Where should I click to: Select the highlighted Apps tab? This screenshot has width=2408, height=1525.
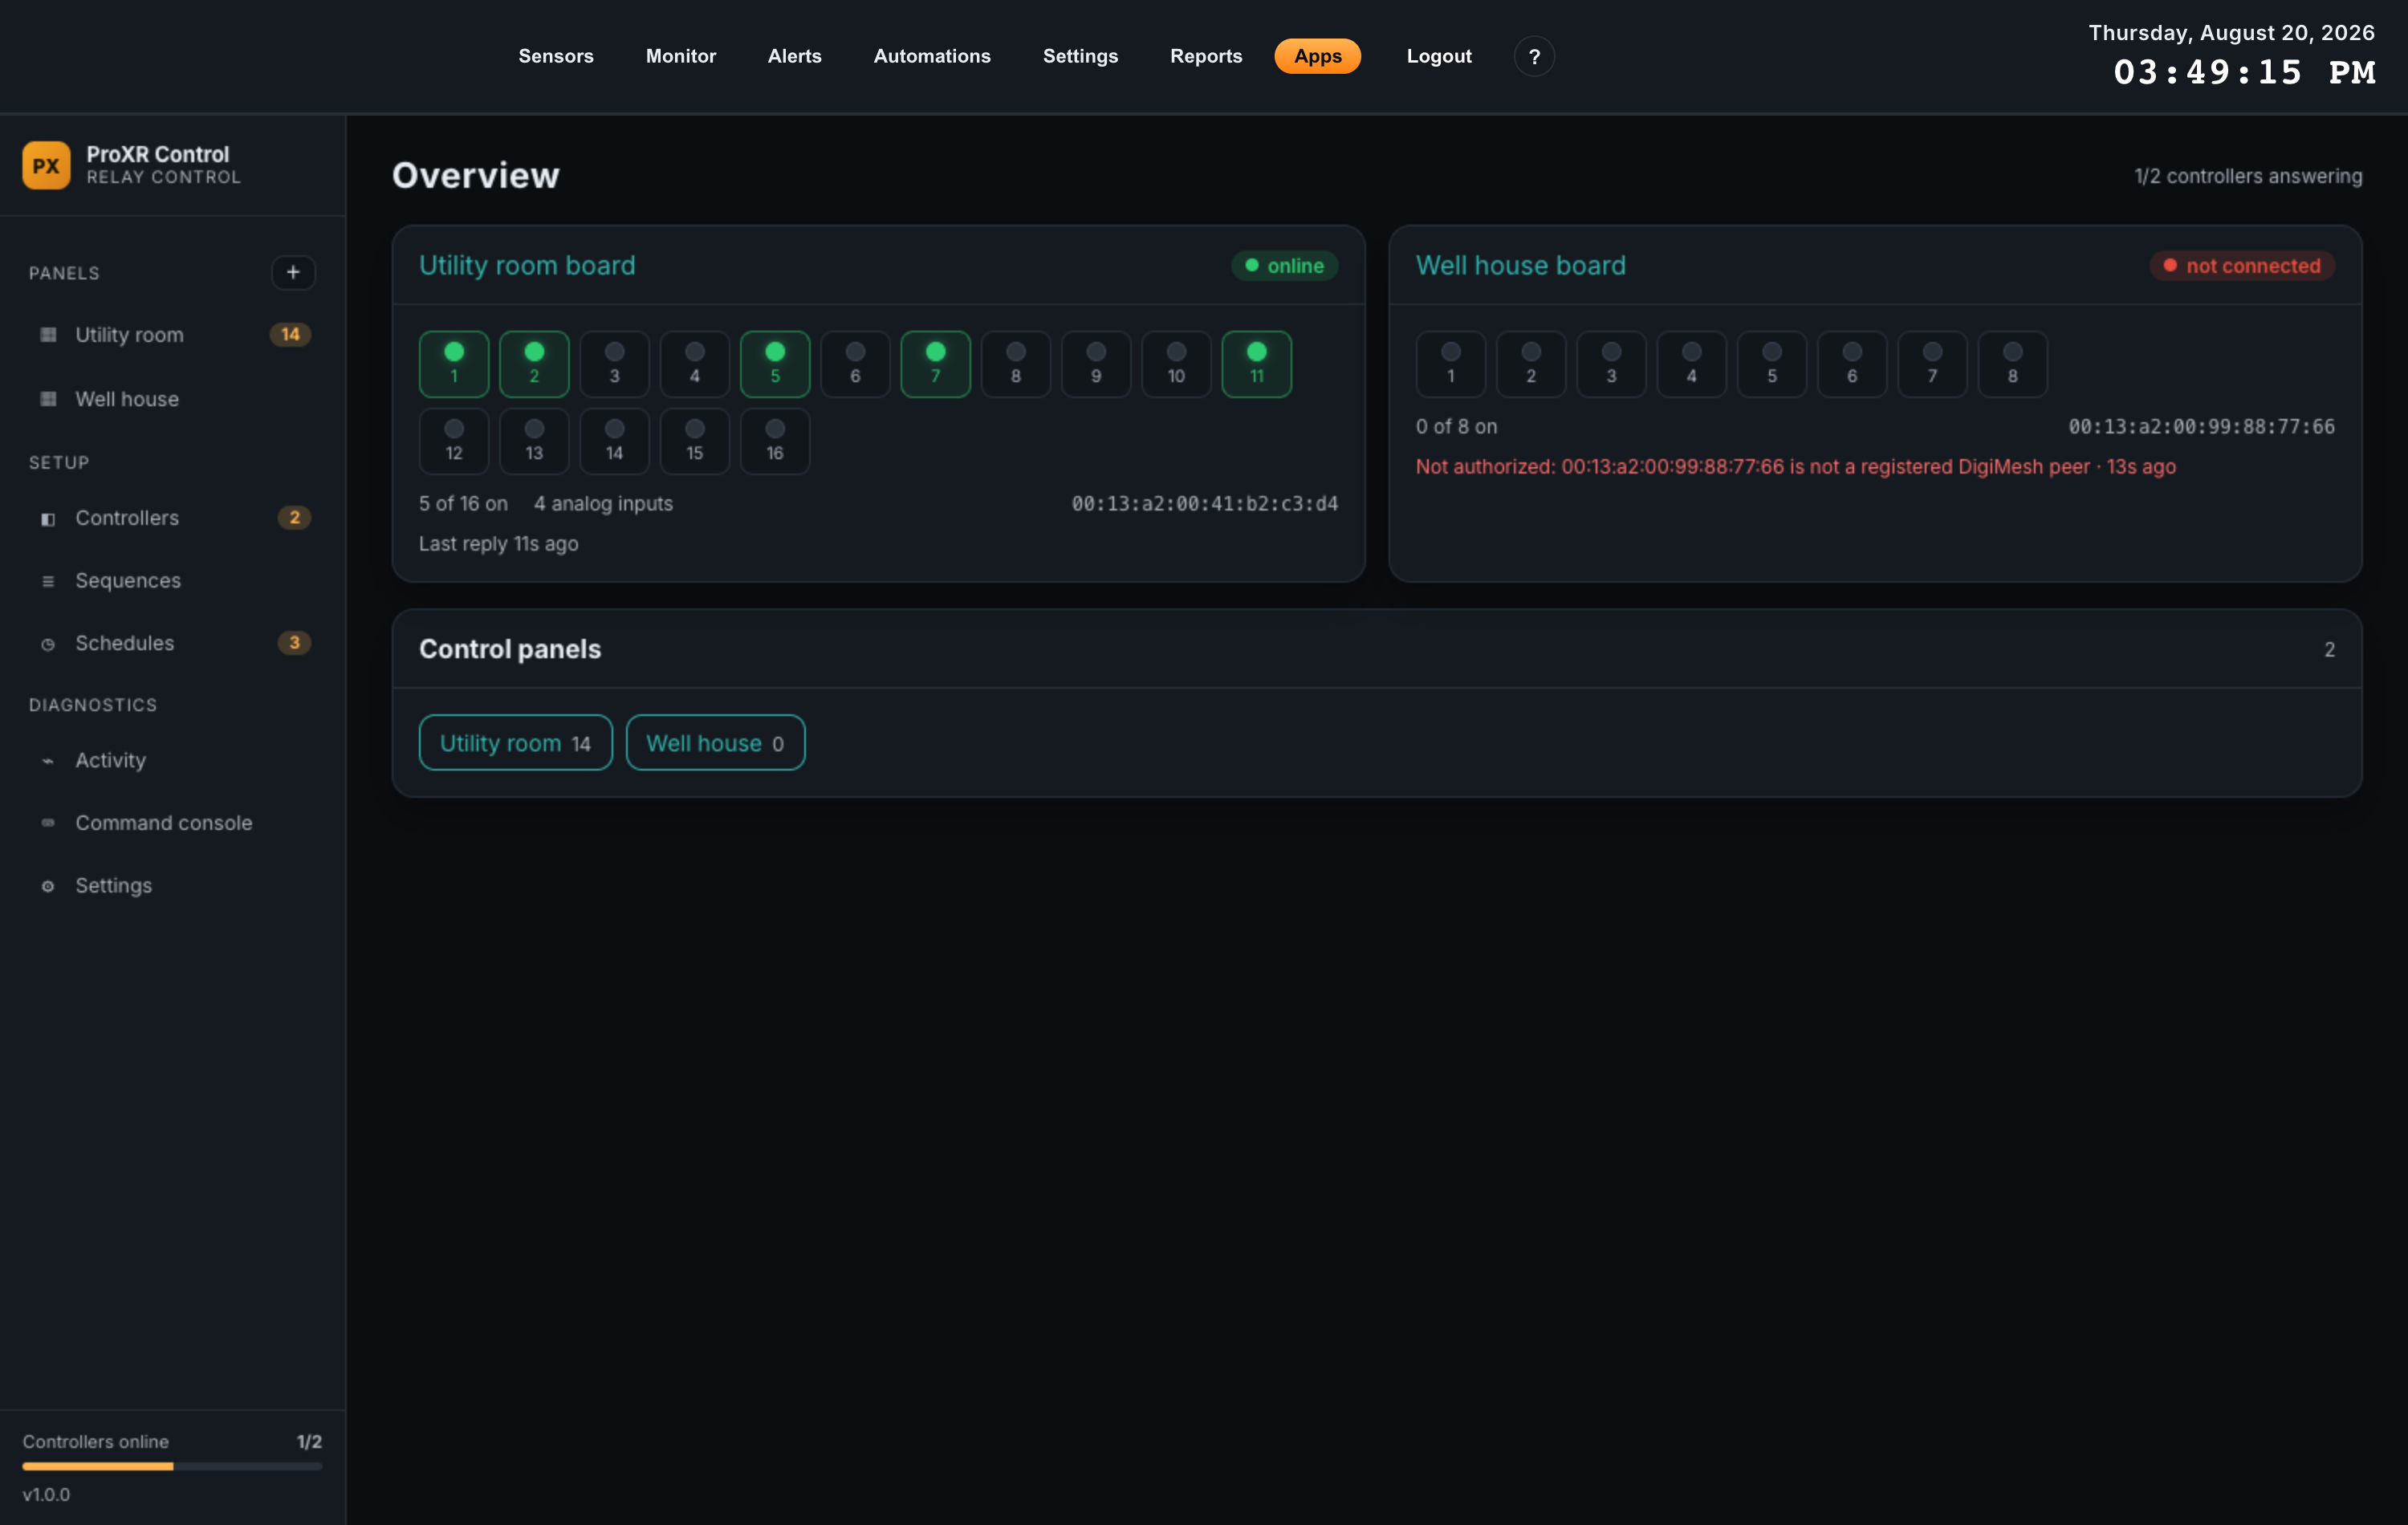click(x=1317, y=56)
